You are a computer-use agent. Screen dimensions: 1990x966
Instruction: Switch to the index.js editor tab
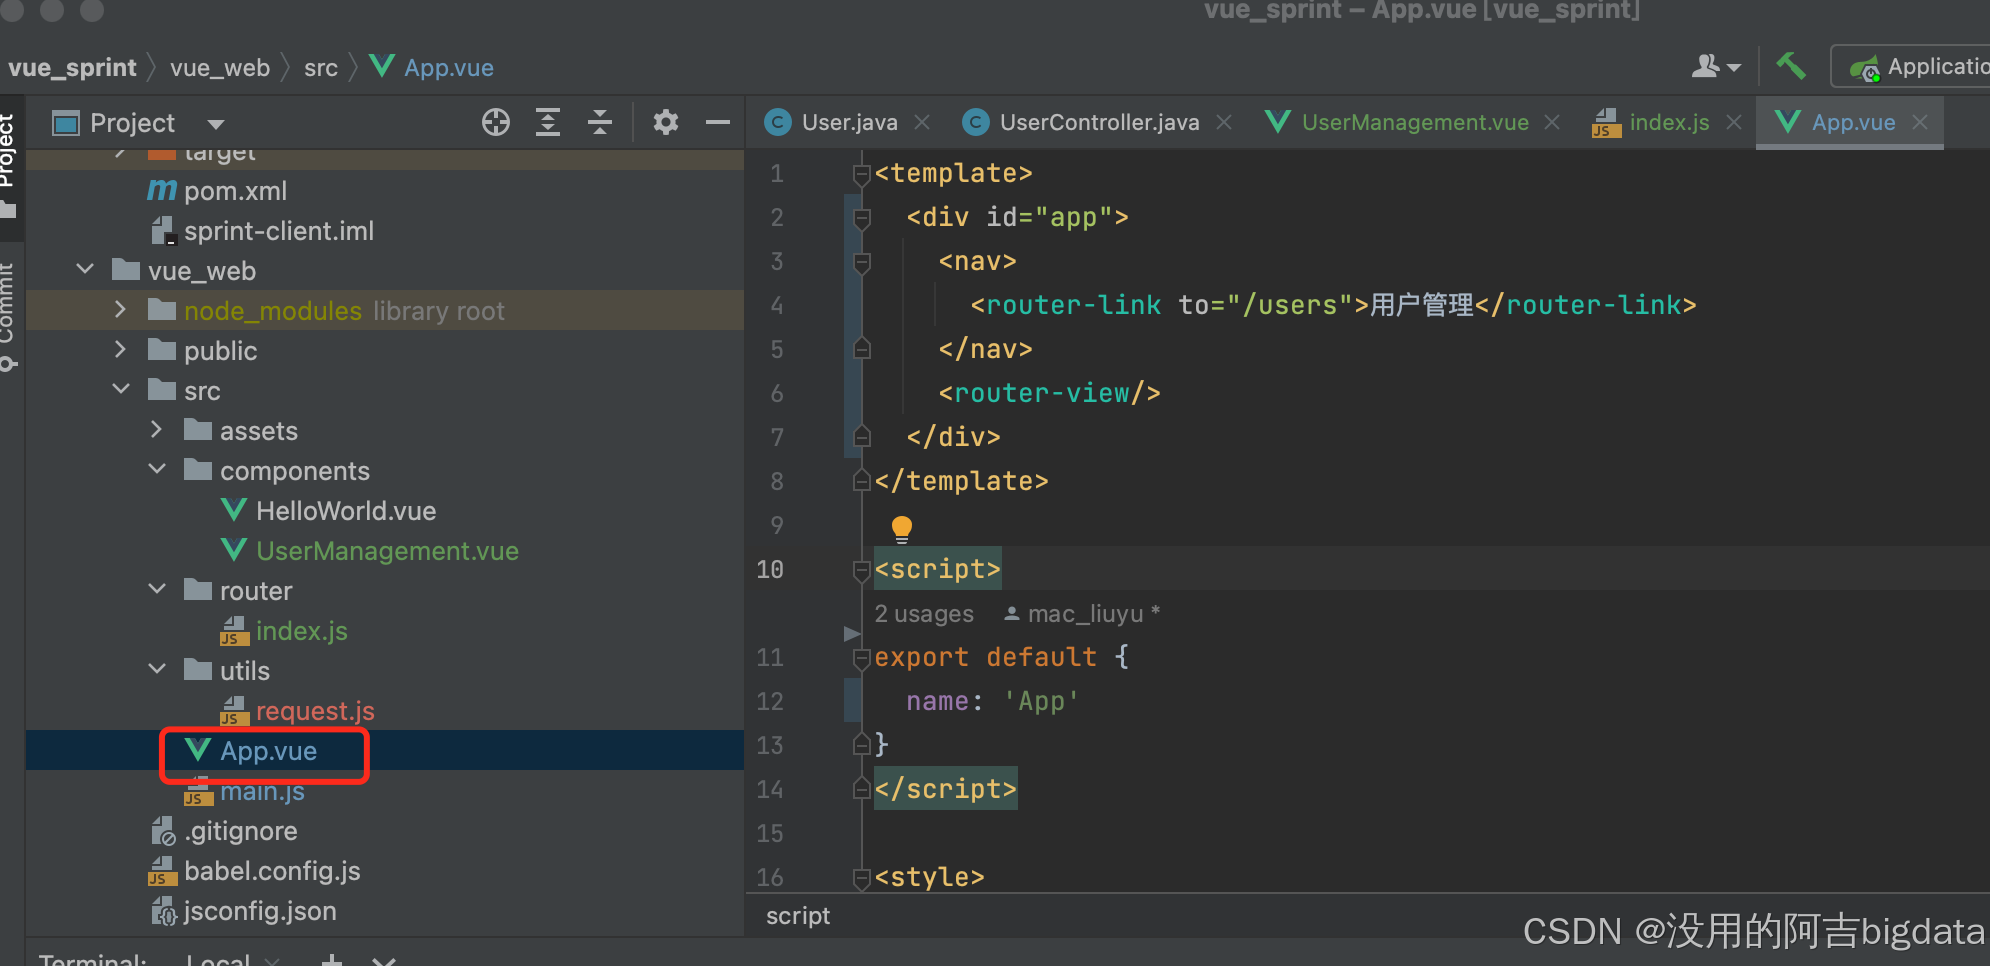coord(1669,122)
